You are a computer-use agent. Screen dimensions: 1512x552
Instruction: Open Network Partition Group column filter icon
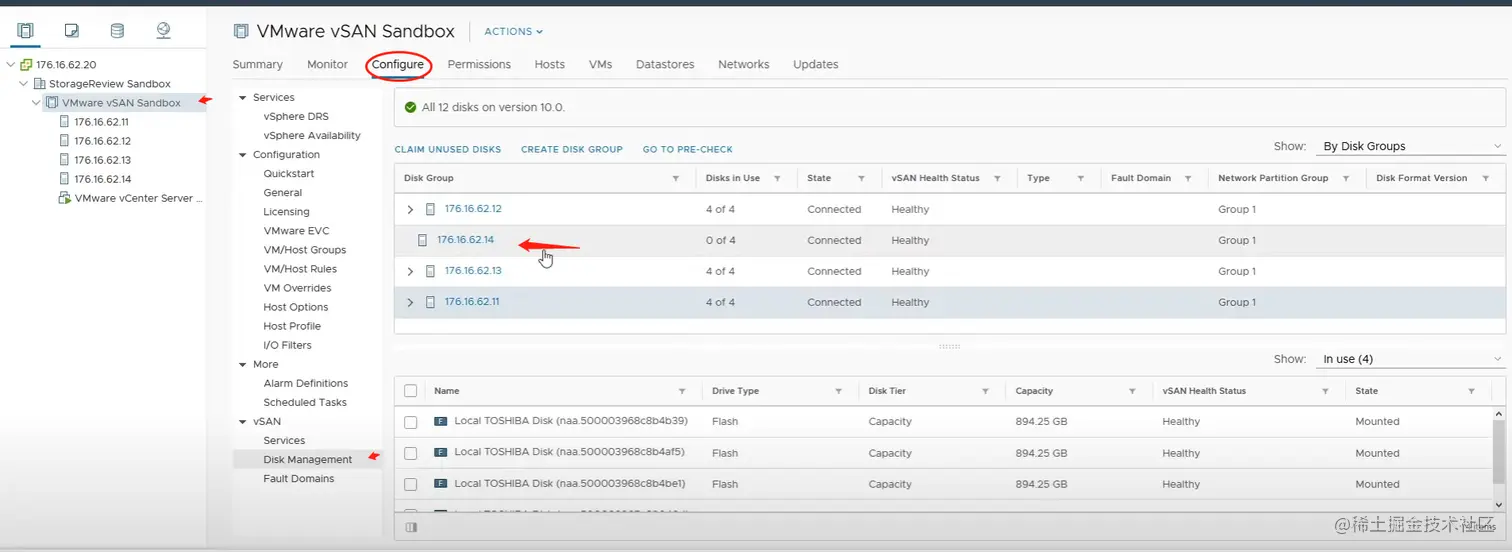point(1347,178)
